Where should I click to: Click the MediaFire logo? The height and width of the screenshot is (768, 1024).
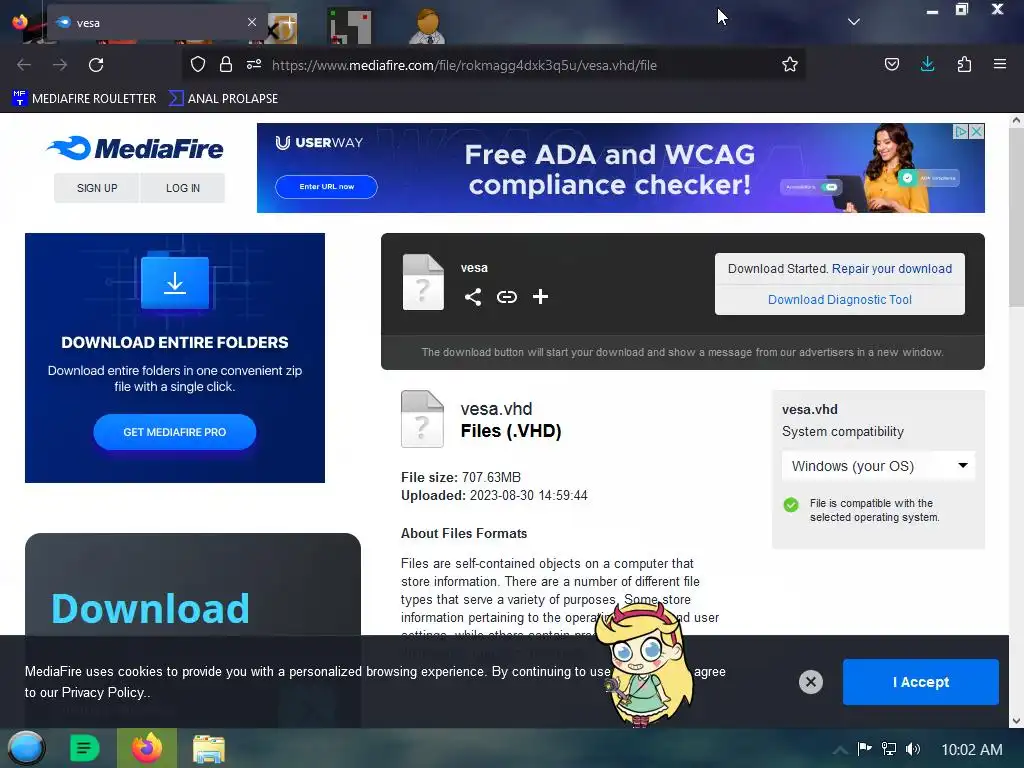[135, 149]
